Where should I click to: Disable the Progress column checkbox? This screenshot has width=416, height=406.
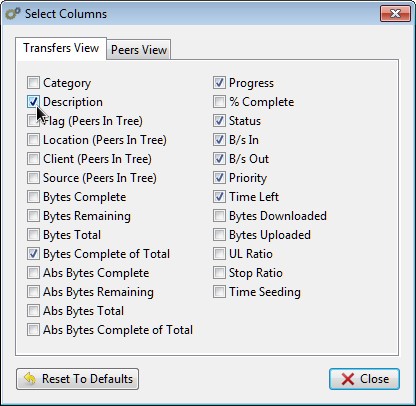point(219,83)
